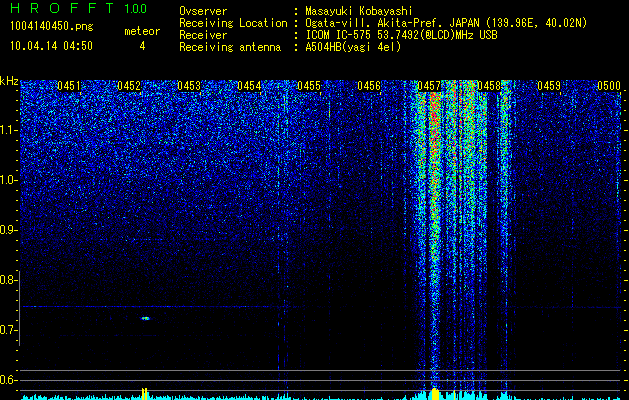Click the Ogata-vill. Akita-Pref. JAPAN location text
This screenshot has height=400, width=629.
click(x=446, y=24)
